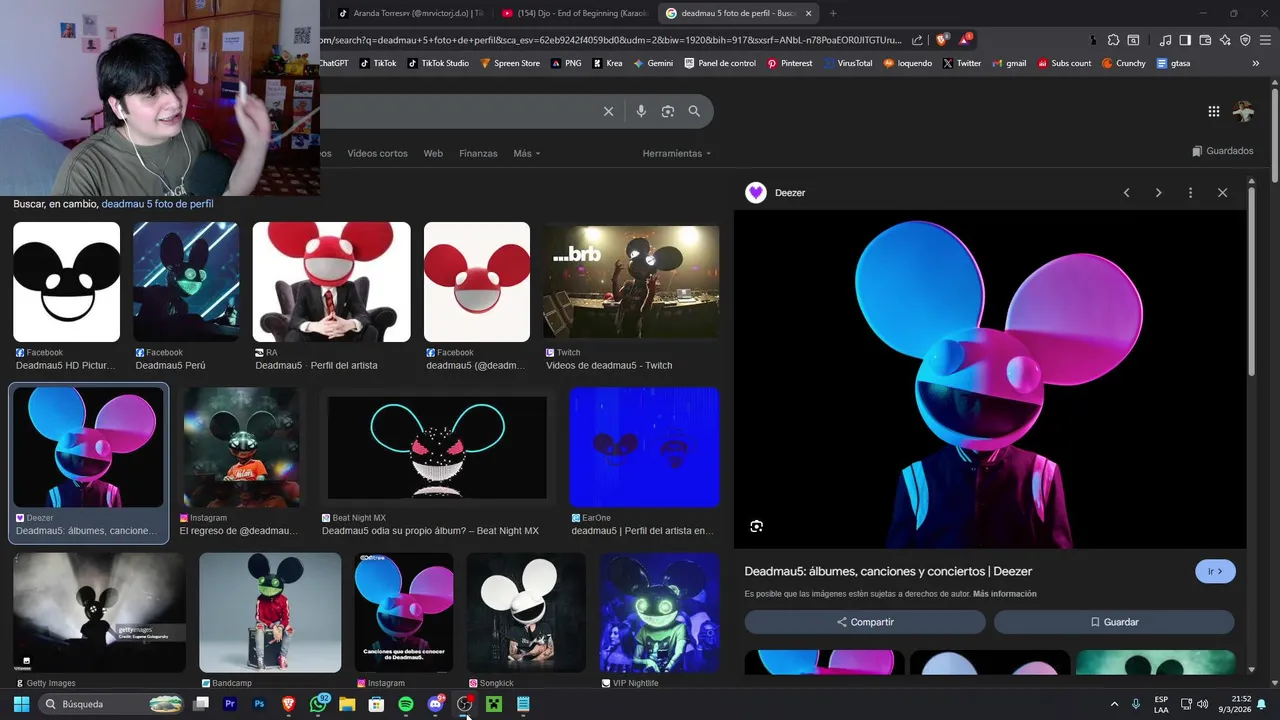Expand bookmarks bar overflow chevron
The image size is (1280, 720).
click(1256, 63)
